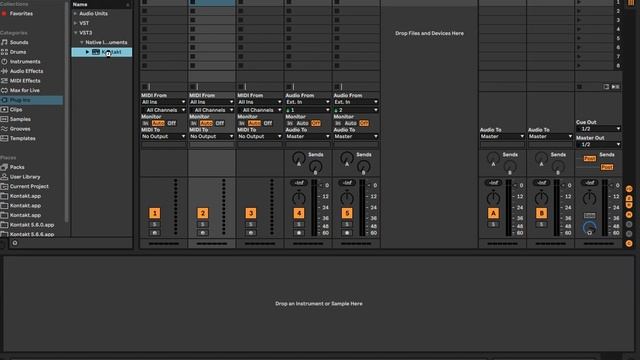This screenshot has height=360, width=640.
Task: Open the Sounds category icon
Action: coord(4,42)
